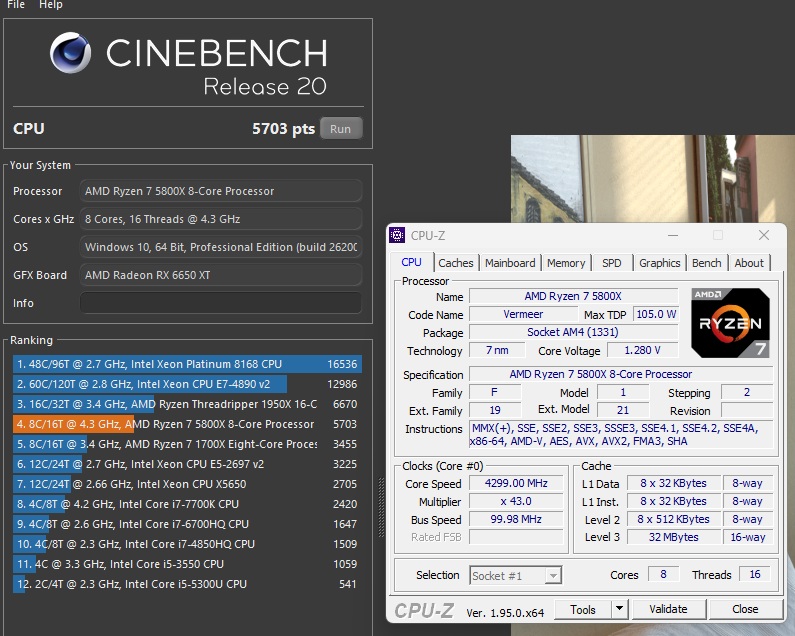Select ranking row Intel Core i5-5300U CPU

coord(187,584)
